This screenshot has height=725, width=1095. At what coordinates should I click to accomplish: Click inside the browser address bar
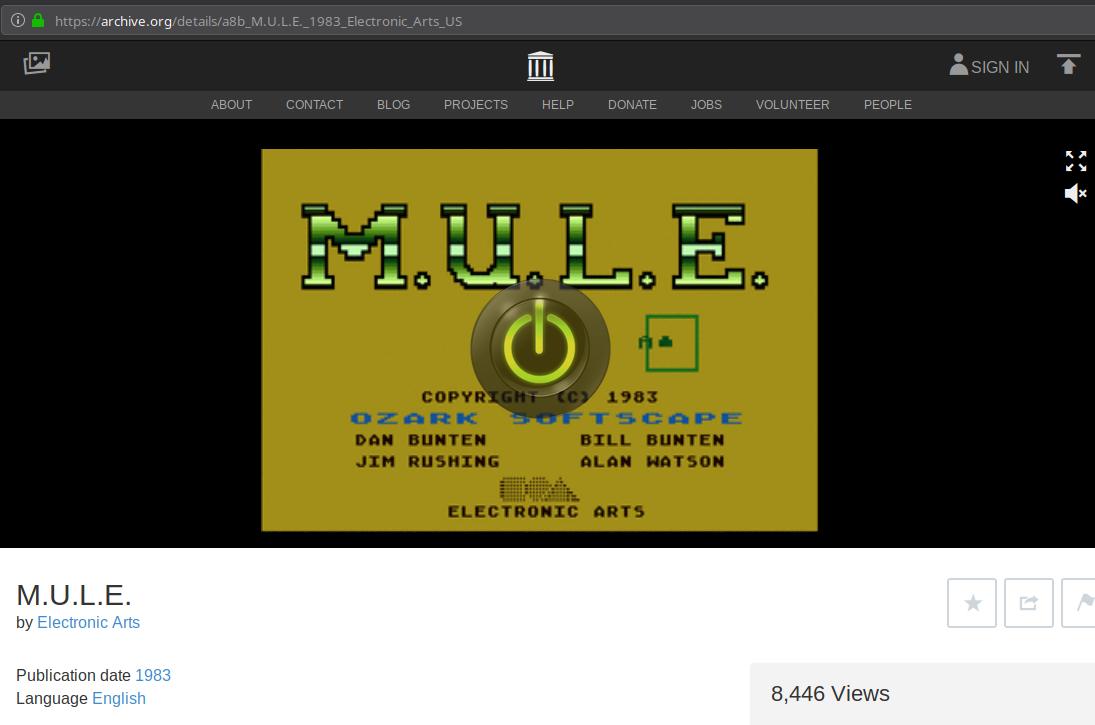[300, 20]
